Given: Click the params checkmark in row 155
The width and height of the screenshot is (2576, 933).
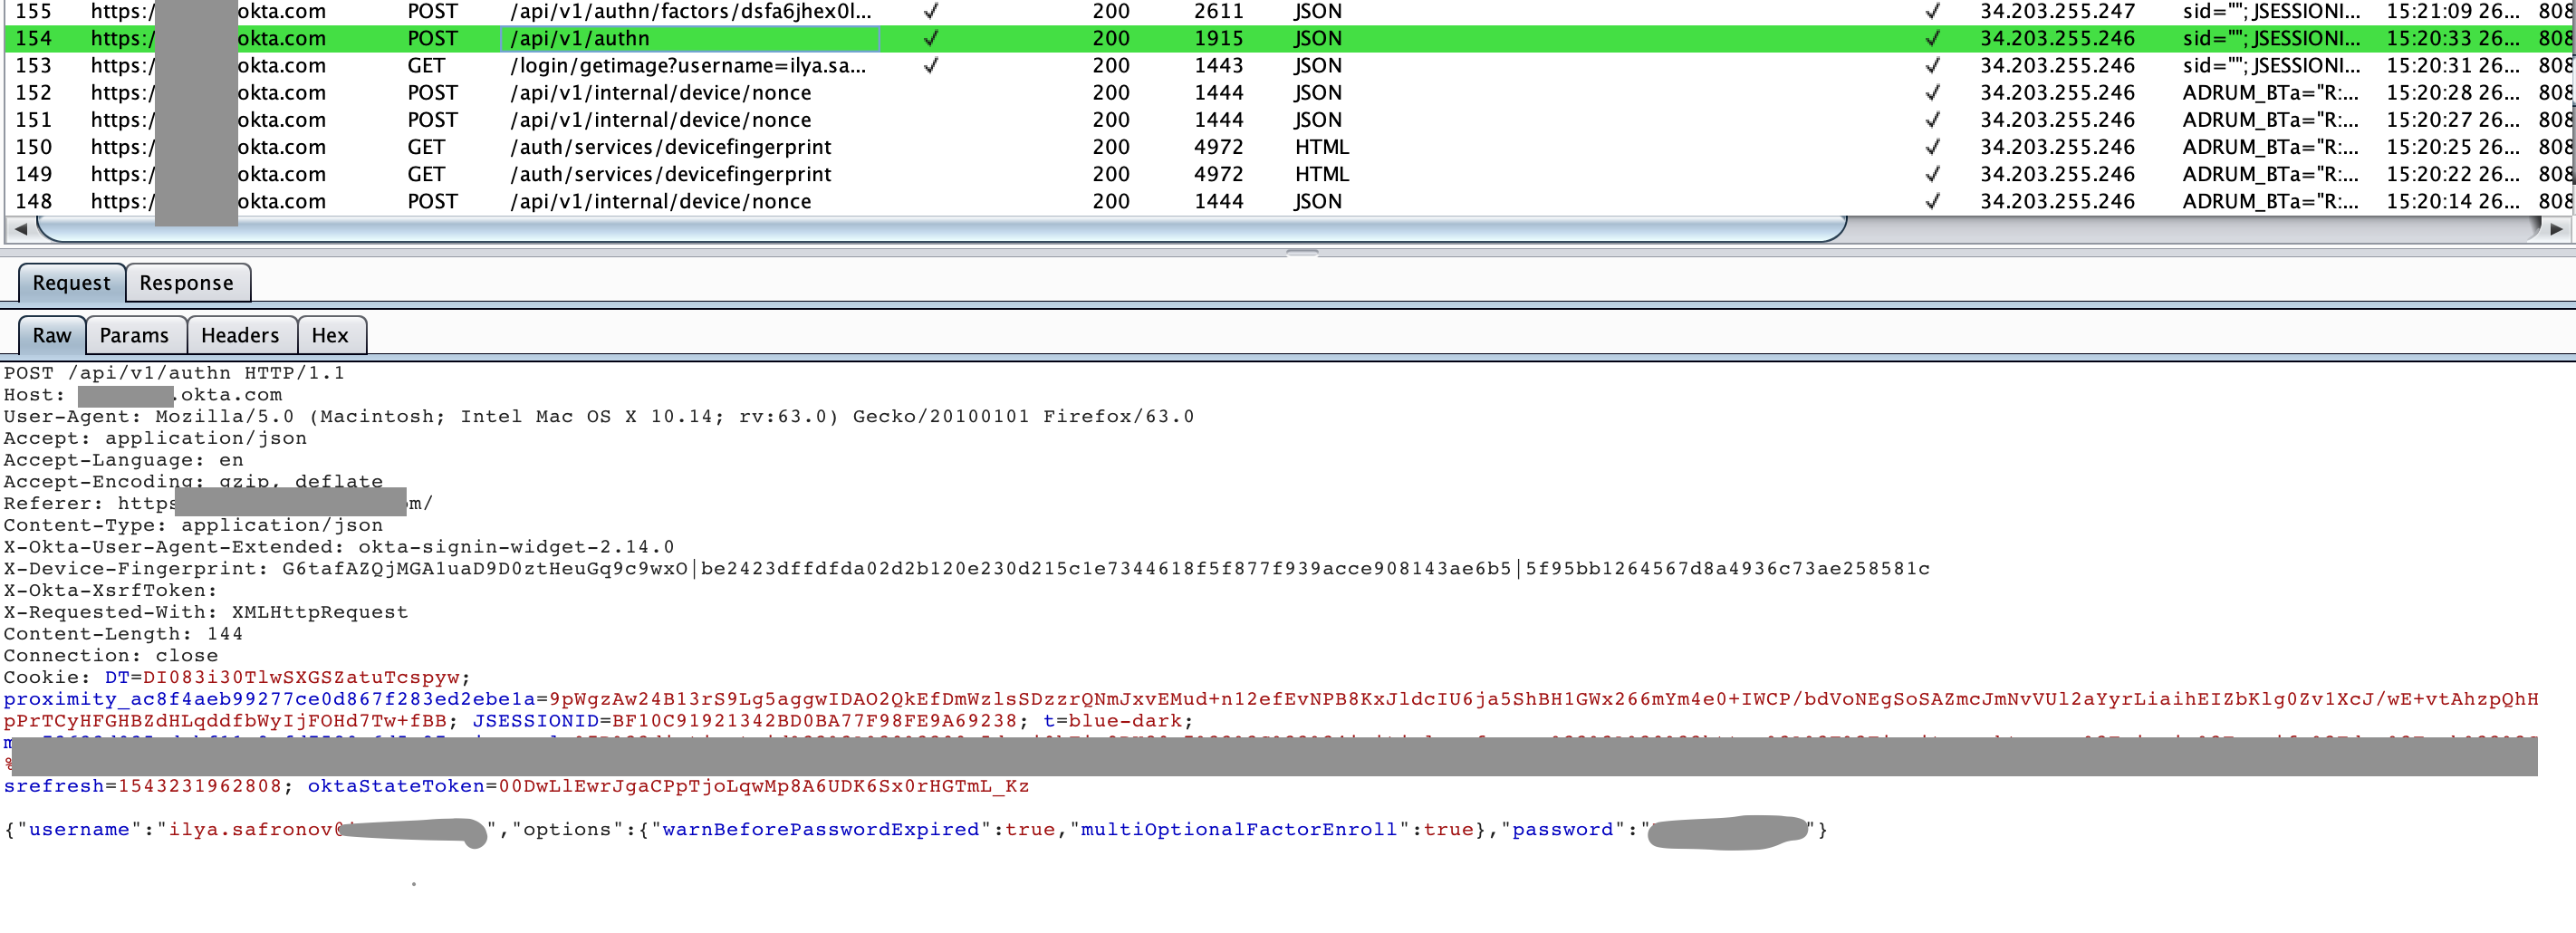Looking at the screenshot, I should pos(931,12).
